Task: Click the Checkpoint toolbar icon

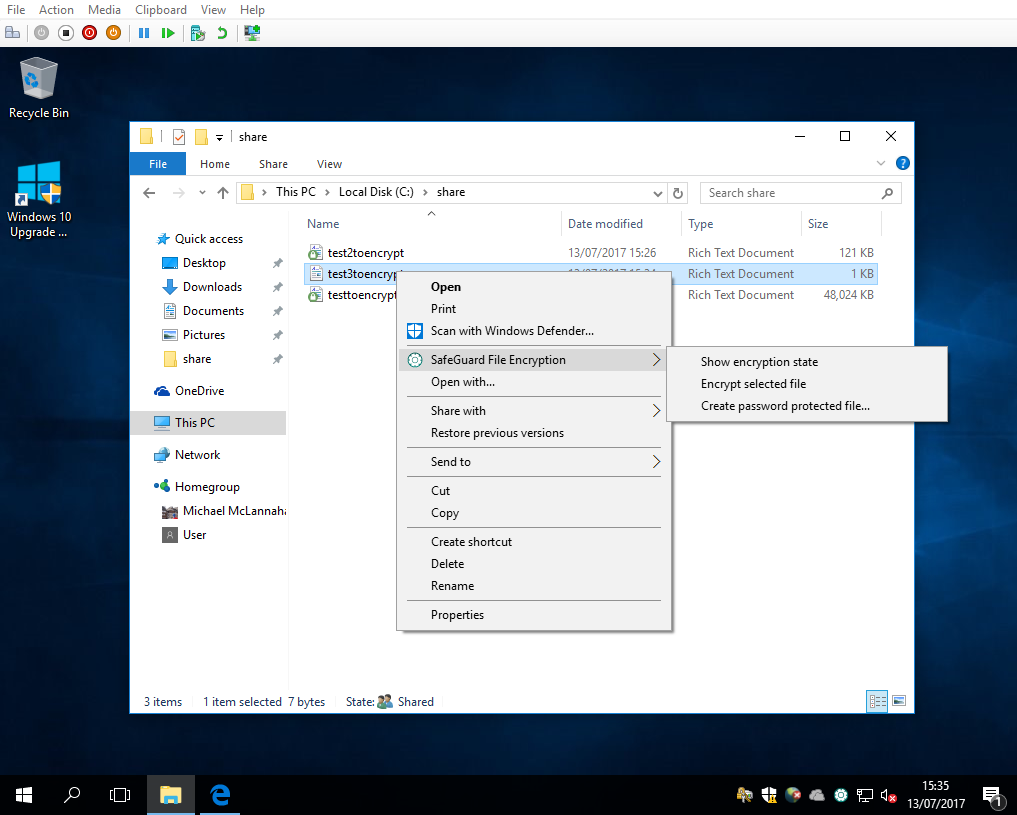Action: (x=198, y=32)
